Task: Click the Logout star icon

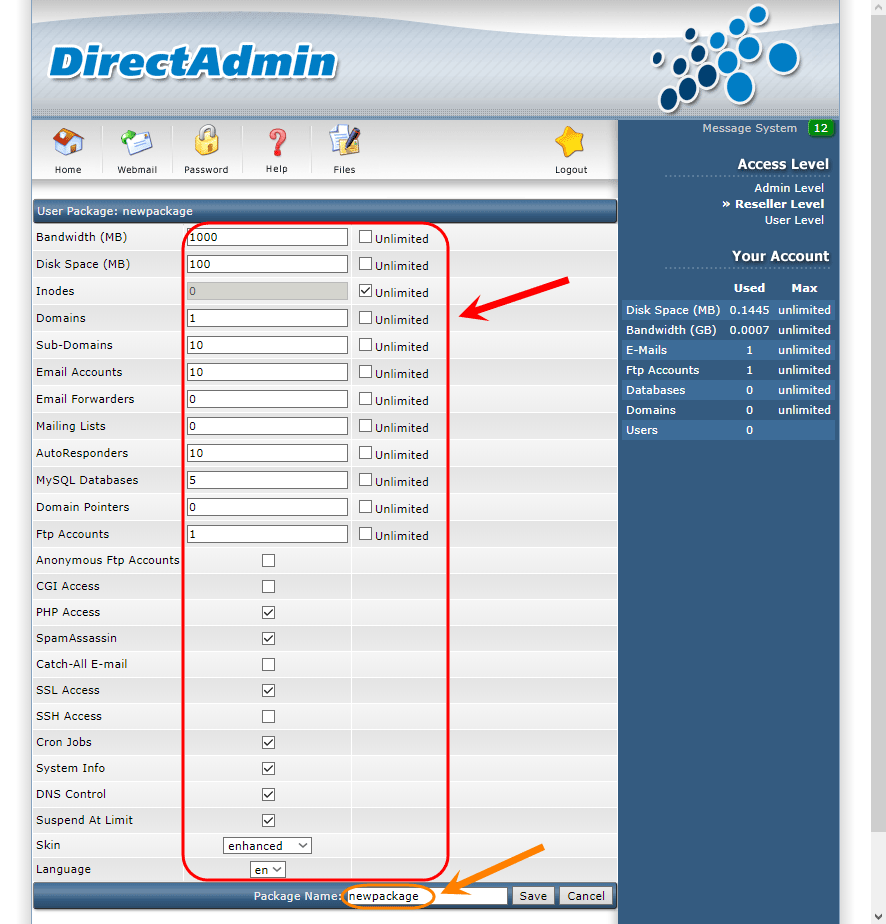Action: click(570, 142)
